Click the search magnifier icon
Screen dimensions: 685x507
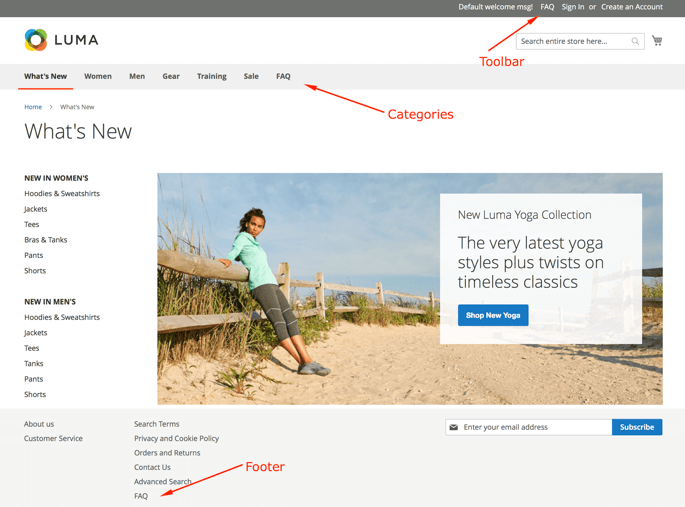635,41
